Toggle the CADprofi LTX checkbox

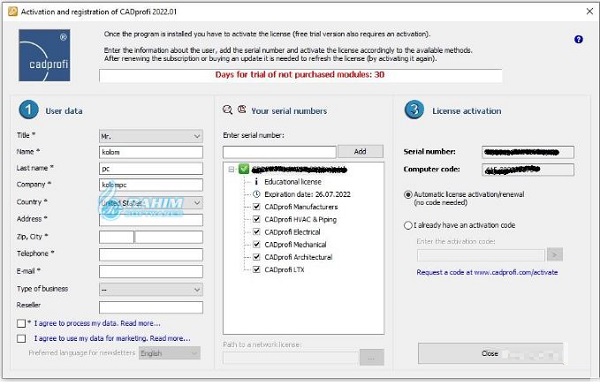click(x=257, y=269)
